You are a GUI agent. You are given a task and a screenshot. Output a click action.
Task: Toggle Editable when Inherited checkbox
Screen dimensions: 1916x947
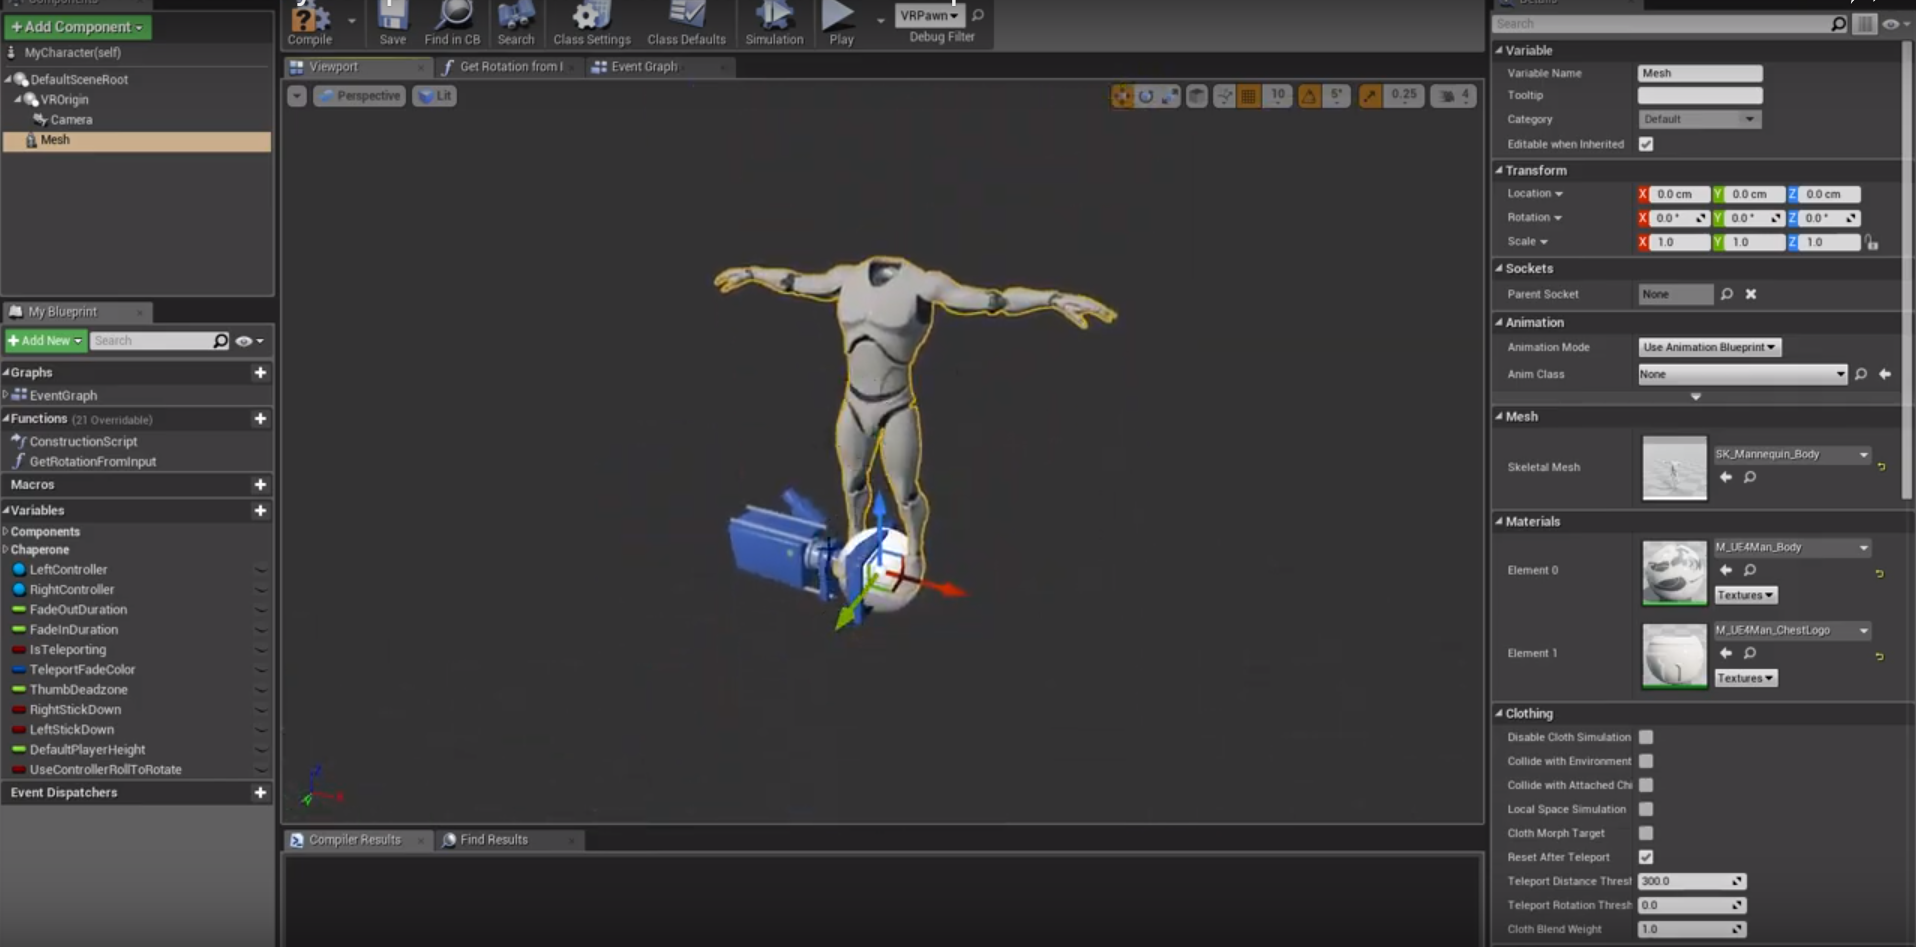click(1646, 144)
